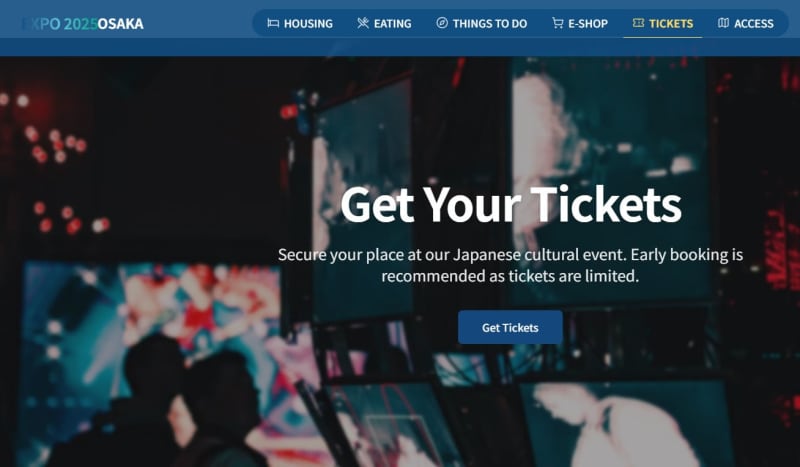Click the yellow underline beneath TICKETS
Viewport: 800px width, 467px height.
[x=663, y=37]
